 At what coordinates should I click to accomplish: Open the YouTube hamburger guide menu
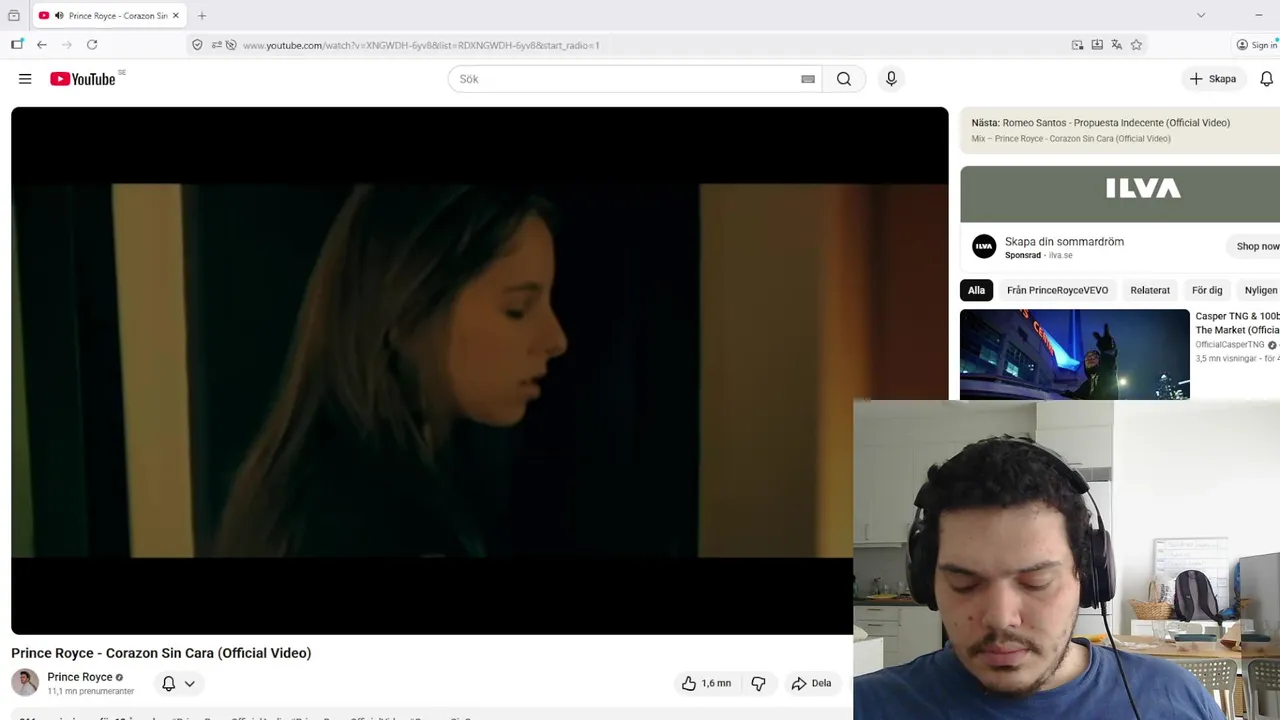25,79
